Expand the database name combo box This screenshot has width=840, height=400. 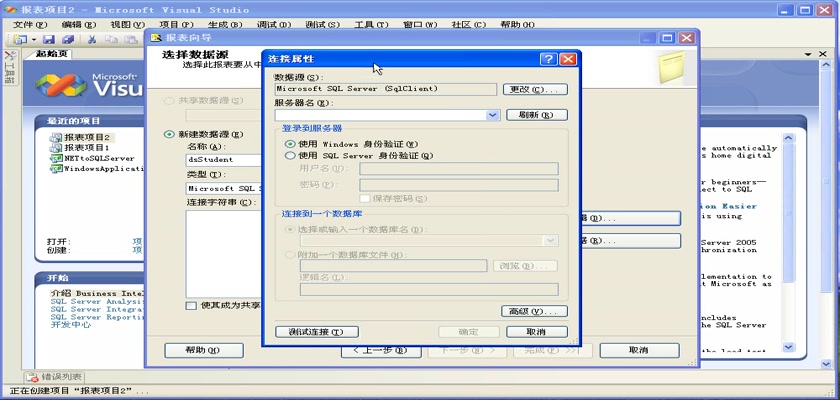[551, 241]
